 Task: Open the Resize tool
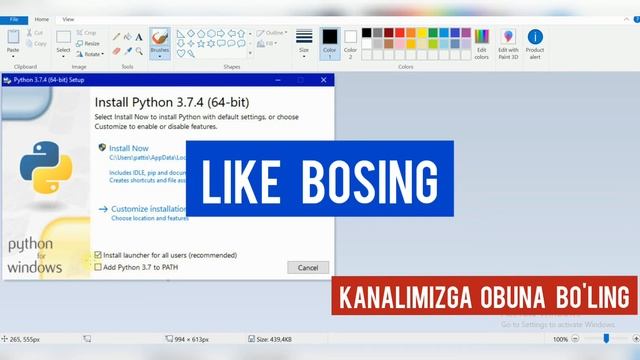pyautogui.click(x=88, y=43)
